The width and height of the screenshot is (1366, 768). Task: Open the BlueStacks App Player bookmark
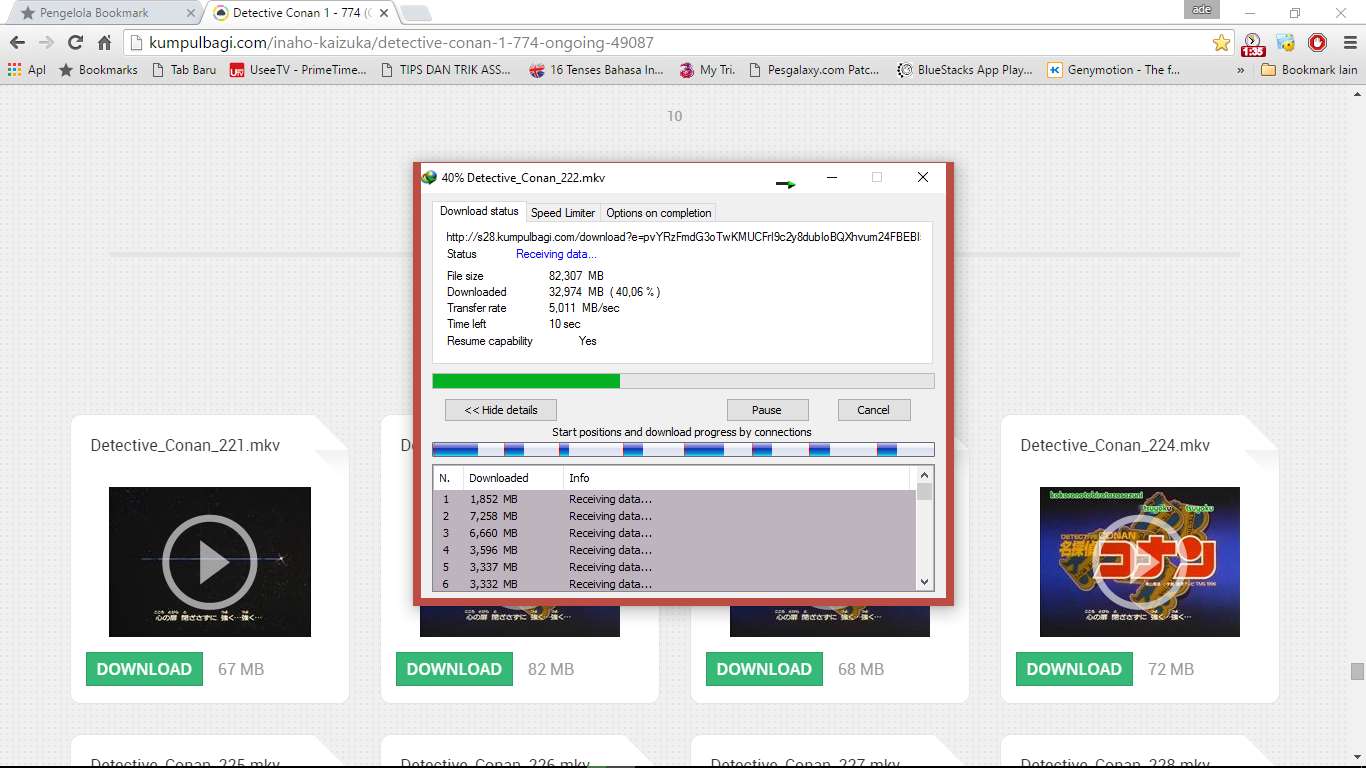click(x=963, y=70)
